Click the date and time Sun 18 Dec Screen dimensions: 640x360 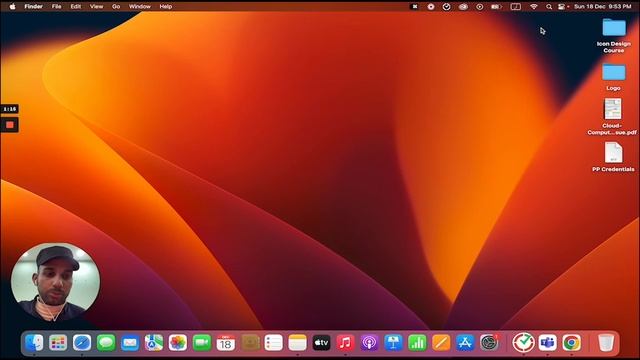point(602,7)
